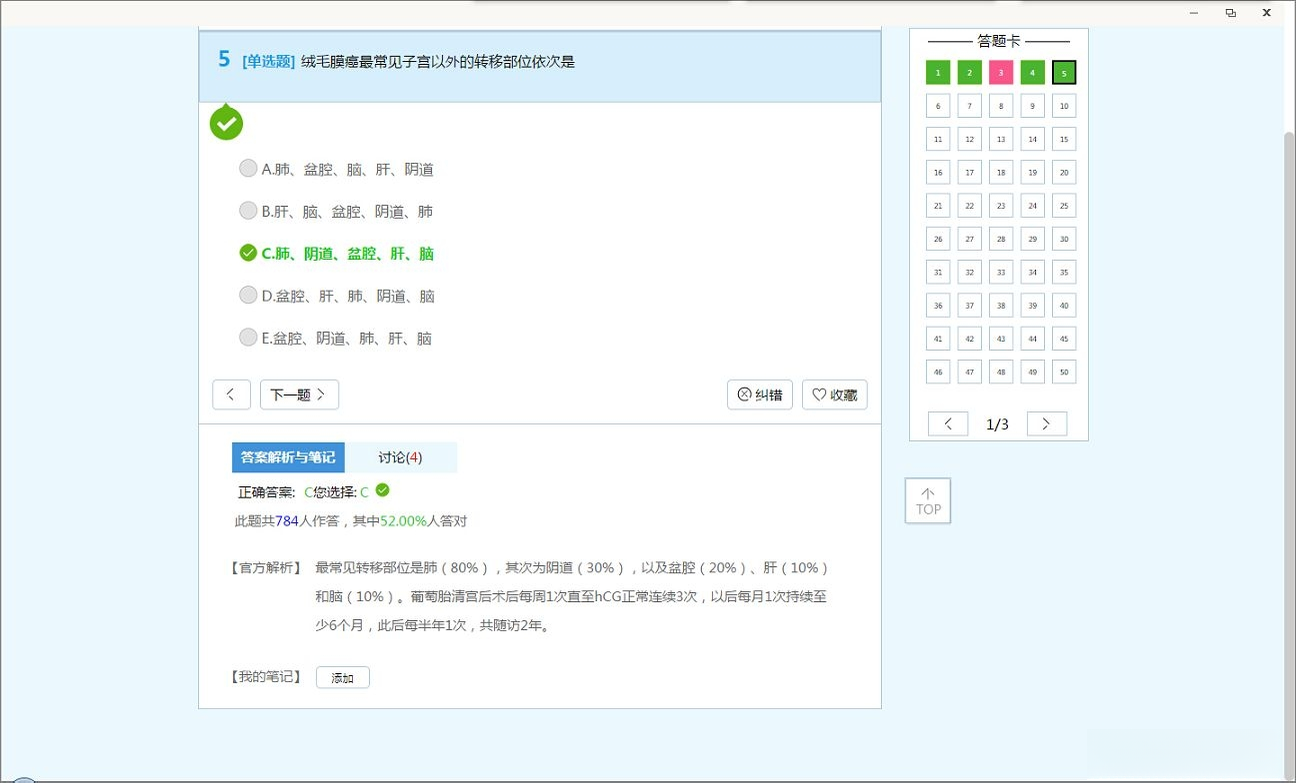1296x783 pixels.
Task: Jump to question 15 in answer card
Action: pos(1064,139)
